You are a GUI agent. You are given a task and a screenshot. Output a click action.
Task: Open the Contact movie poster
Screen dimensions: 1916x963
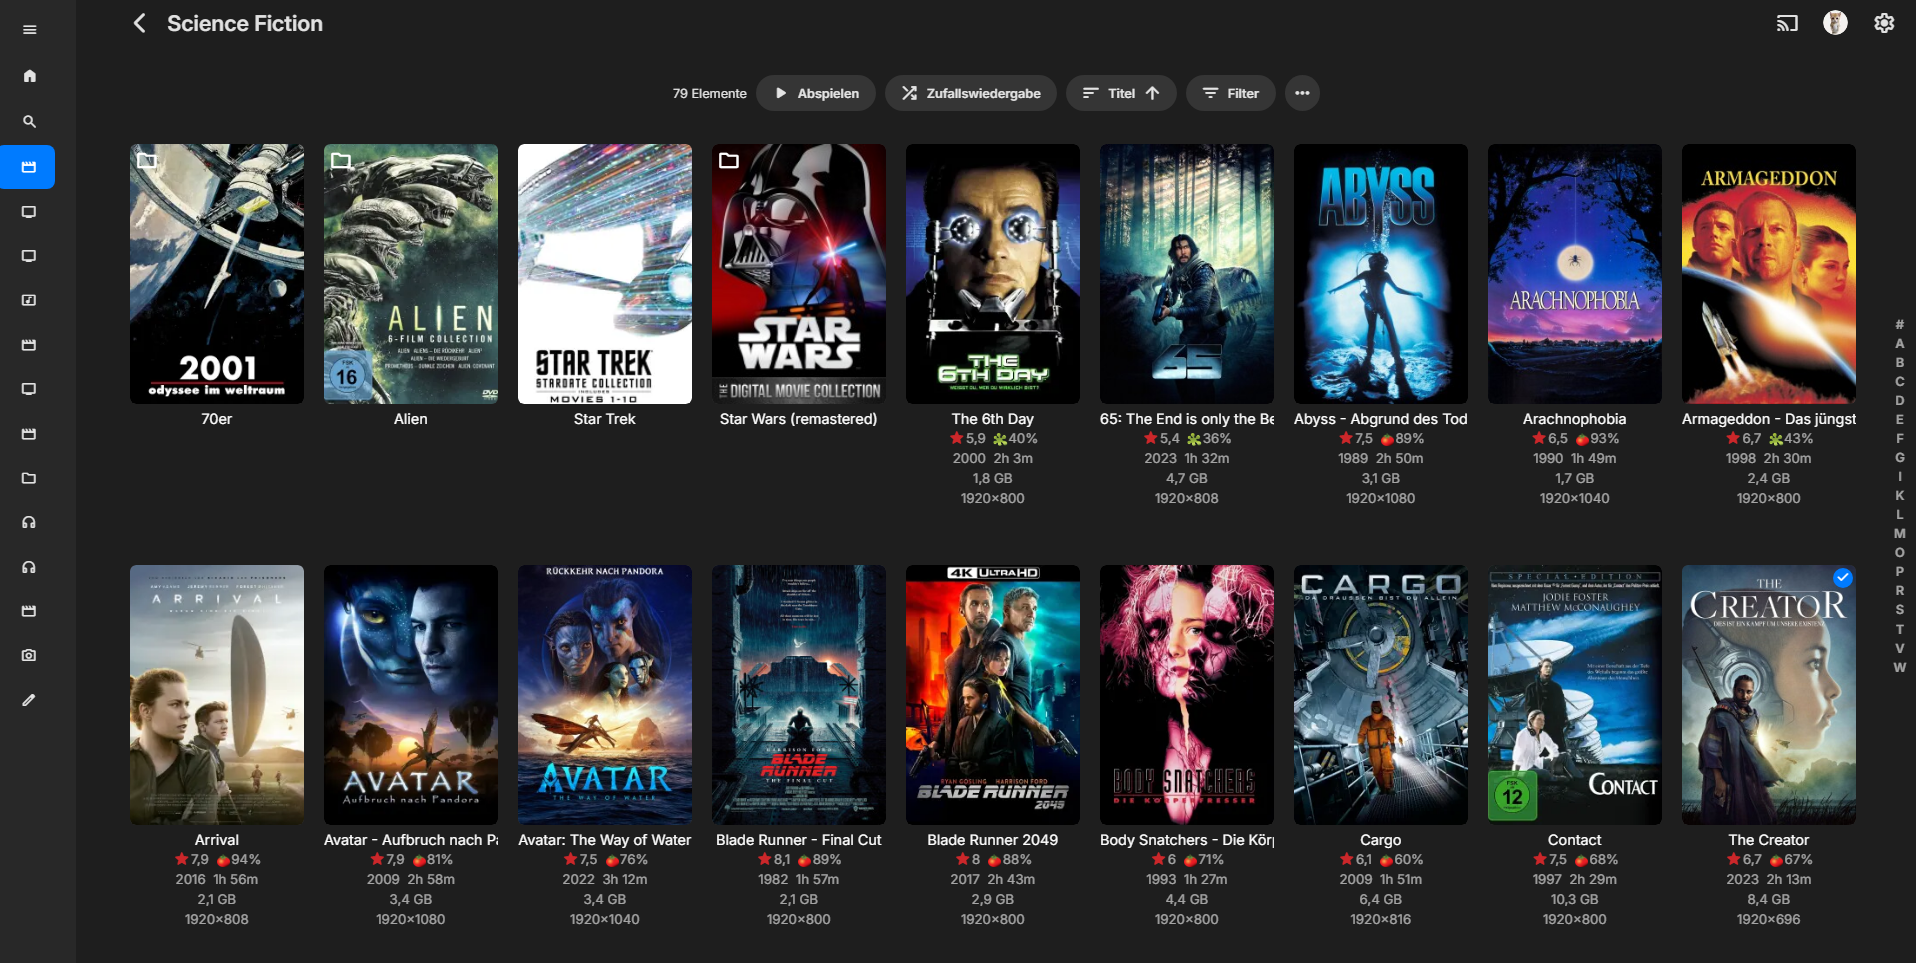click(x=1575, y=695)
